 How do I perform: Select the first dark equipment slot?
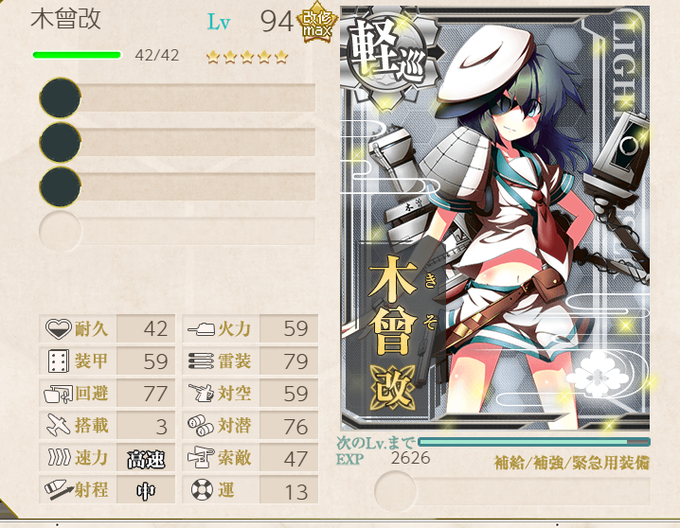pyautogui.click(x=177, y=98)
